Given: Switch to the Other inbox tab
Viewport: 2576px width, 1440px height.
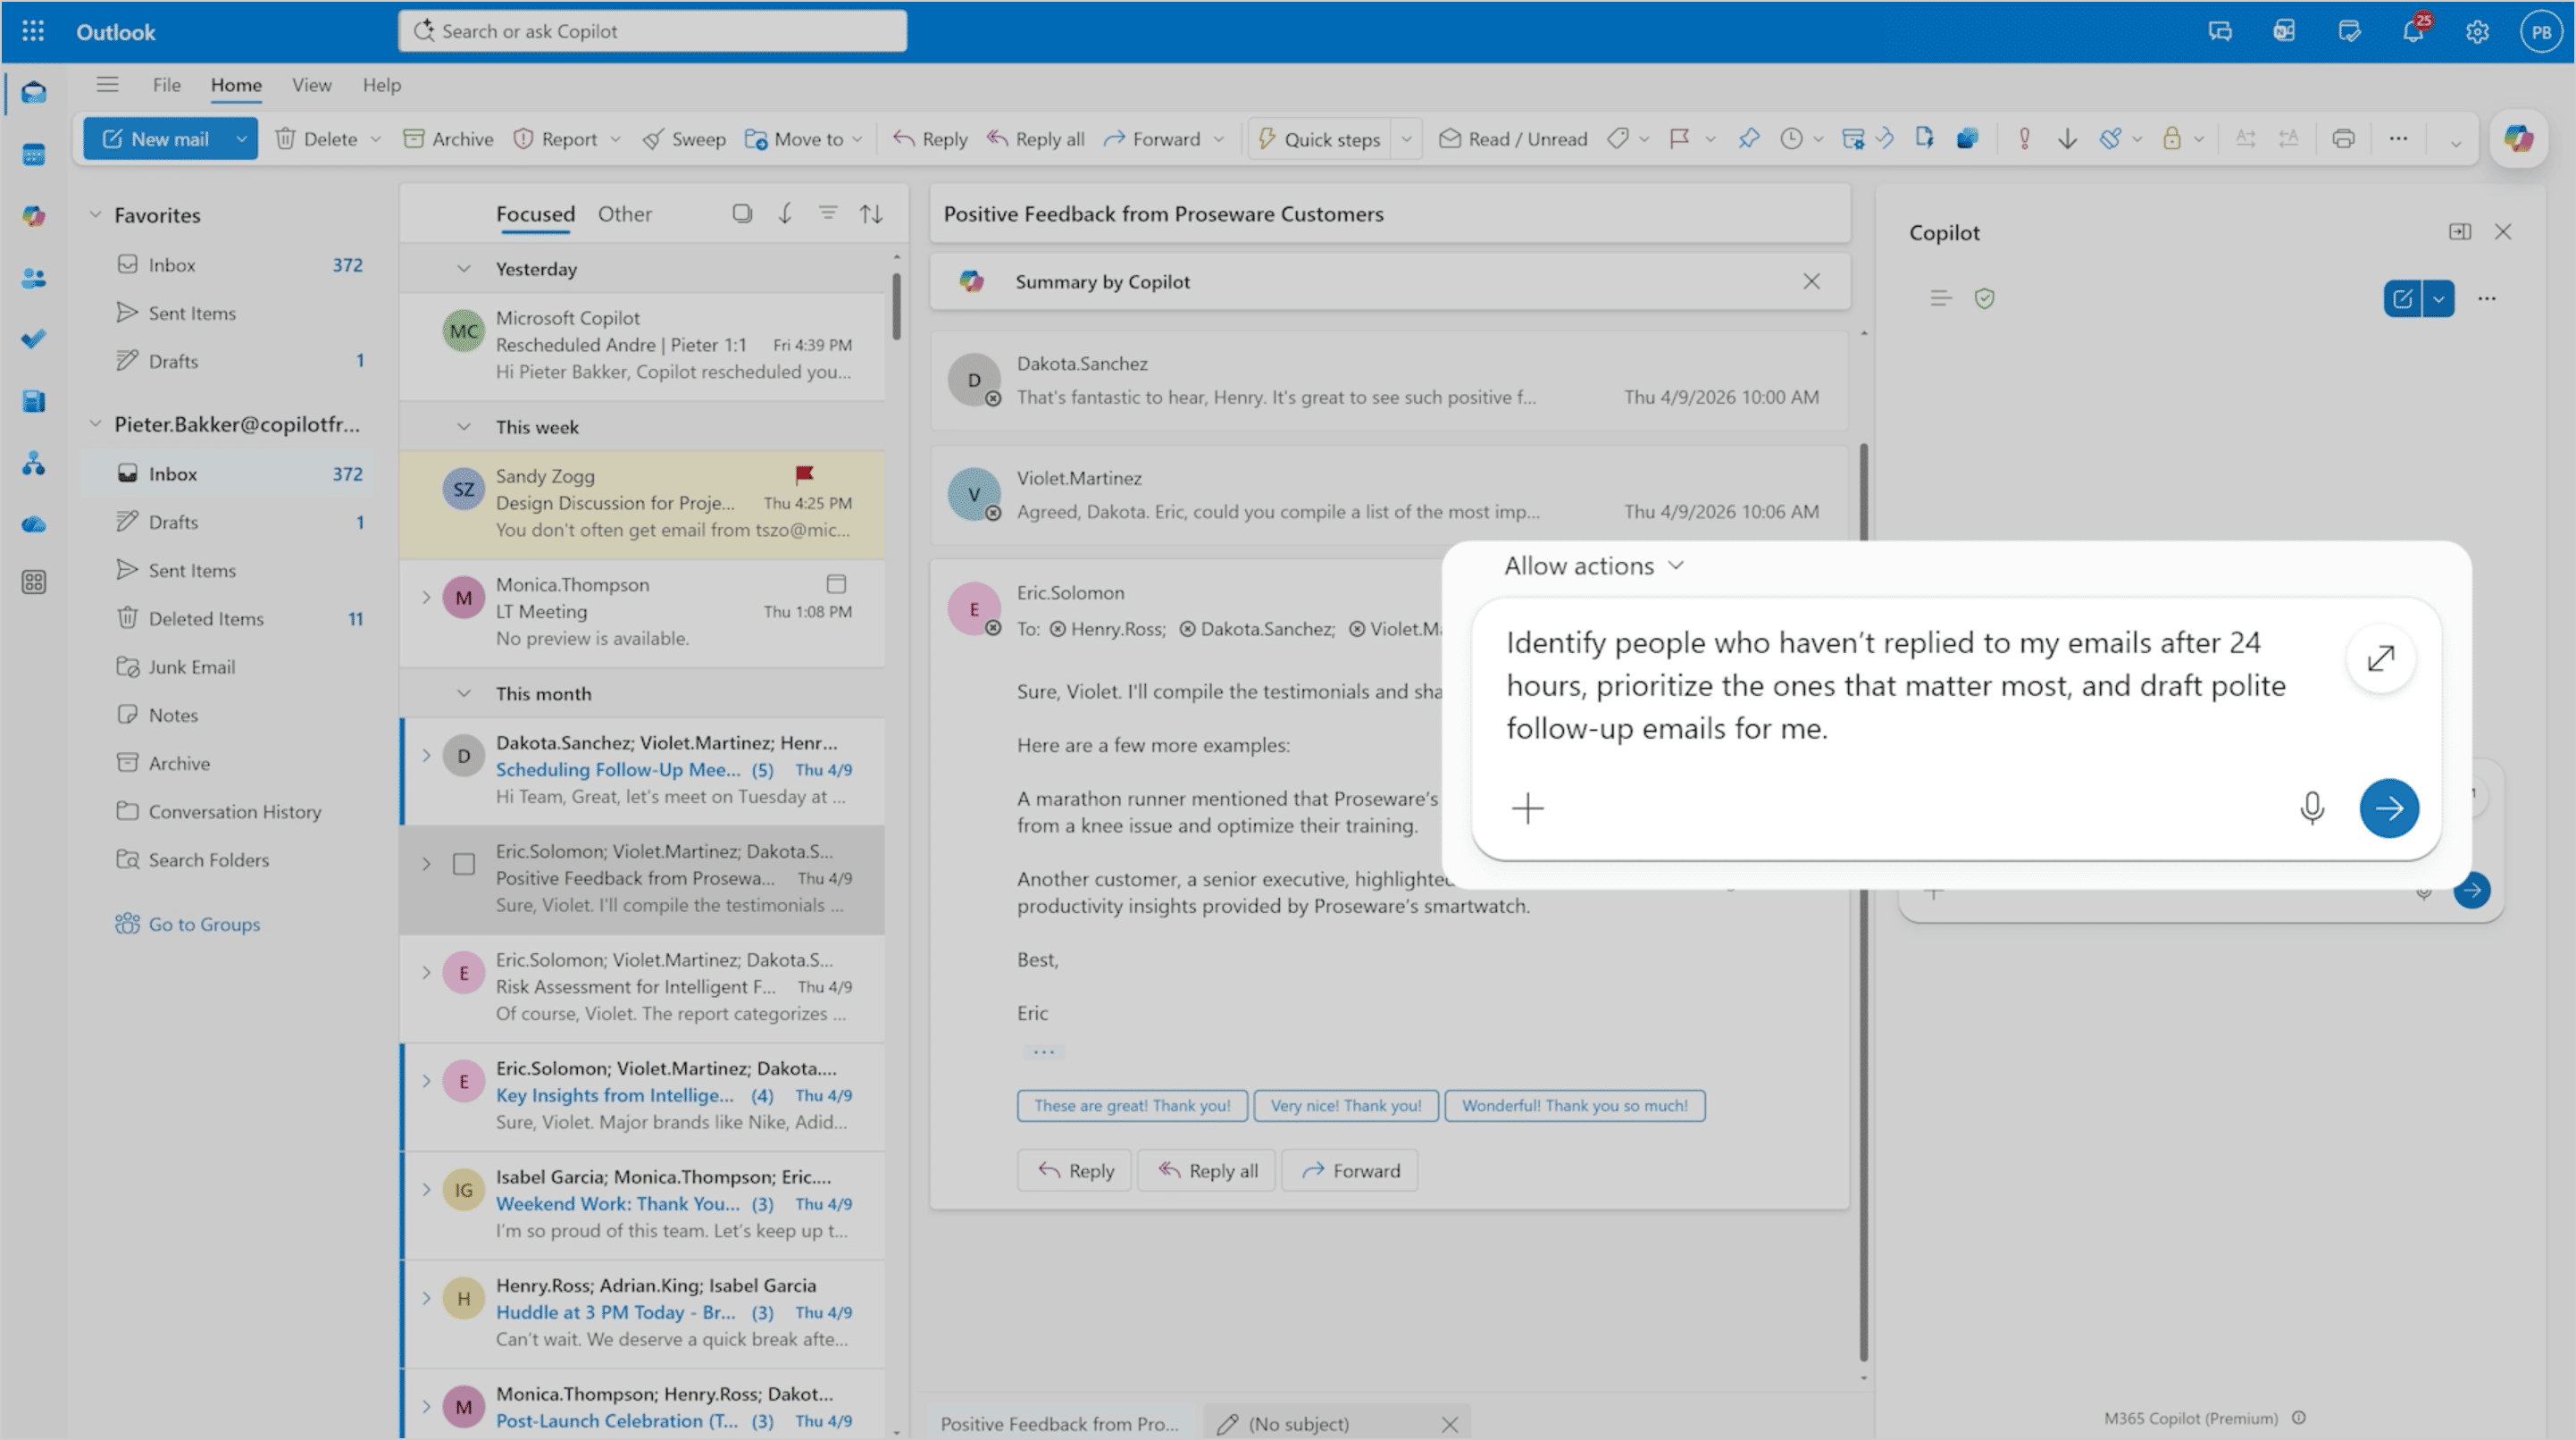Looking at the screenshot, I should coord(624,213).
